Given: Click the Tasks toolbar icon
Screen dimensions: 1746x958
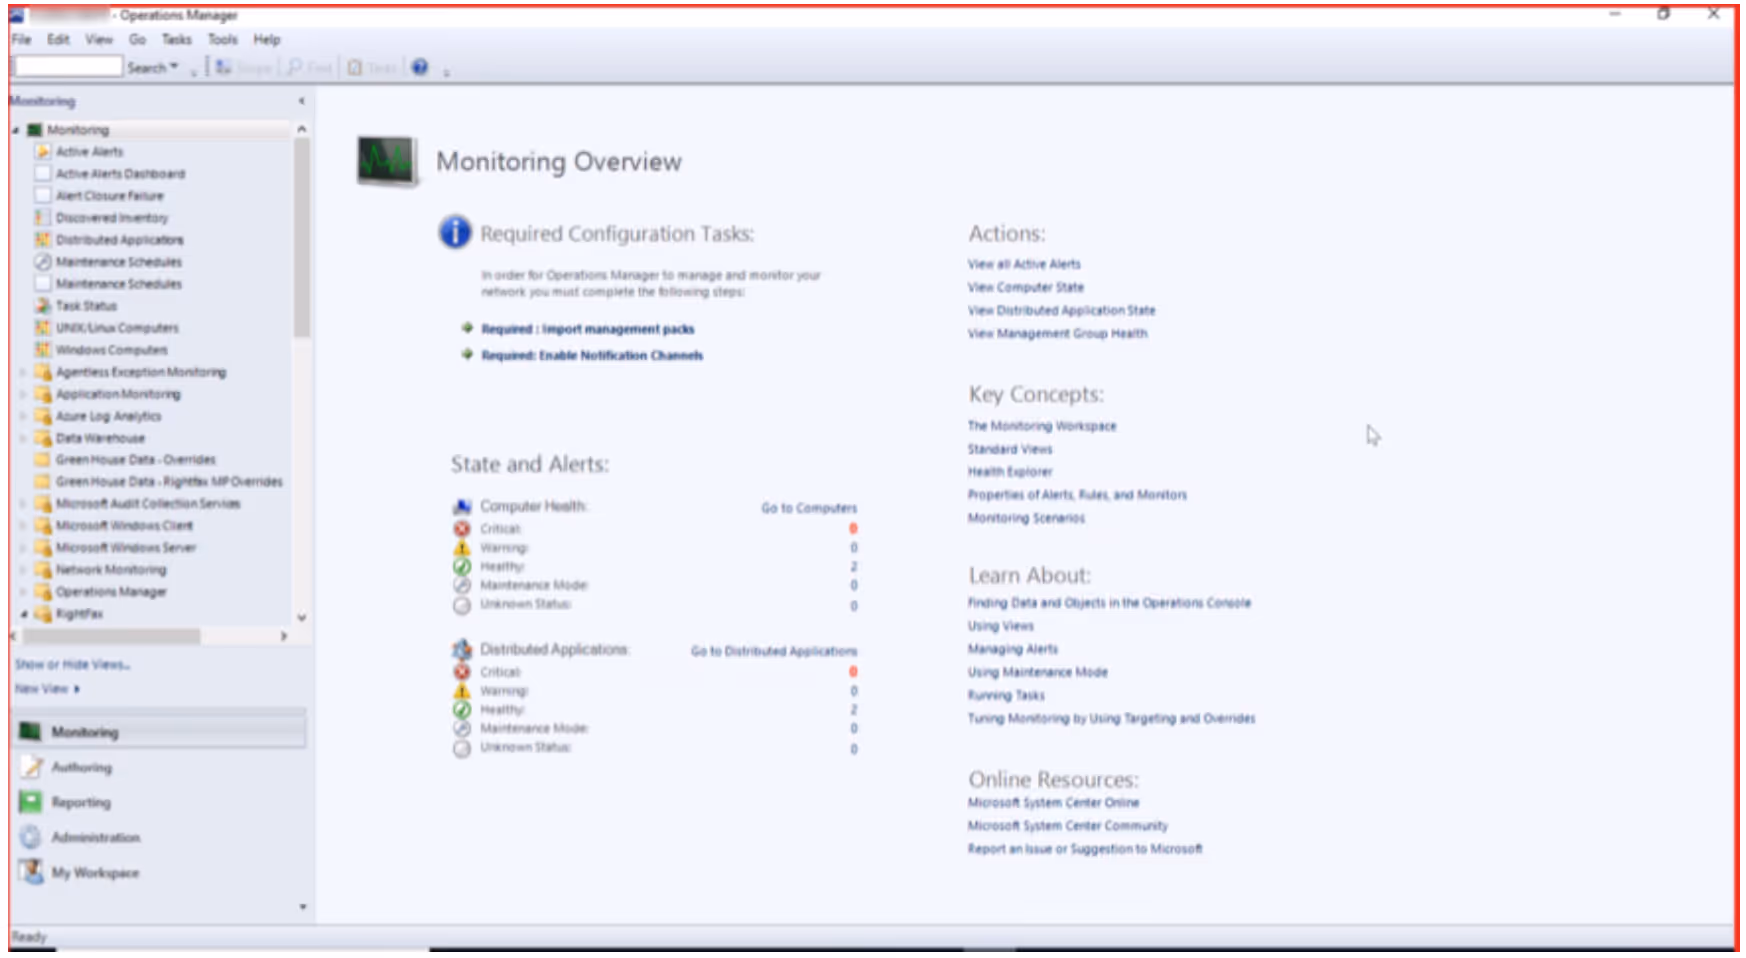Looking at the screenshot, I should point(354,67).
